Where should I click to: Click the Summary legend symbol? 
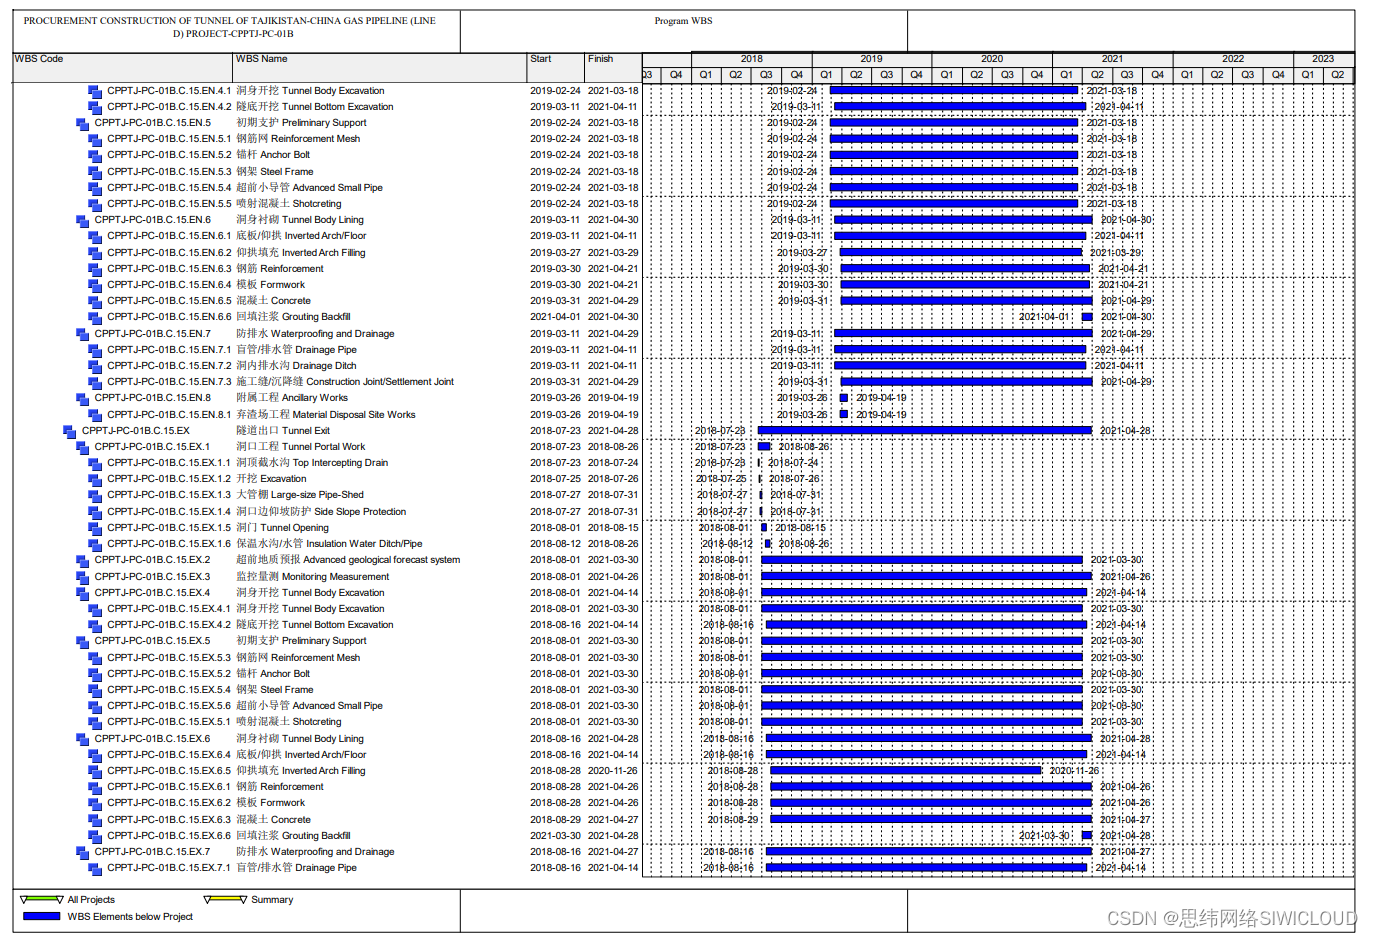click(222, 899)
